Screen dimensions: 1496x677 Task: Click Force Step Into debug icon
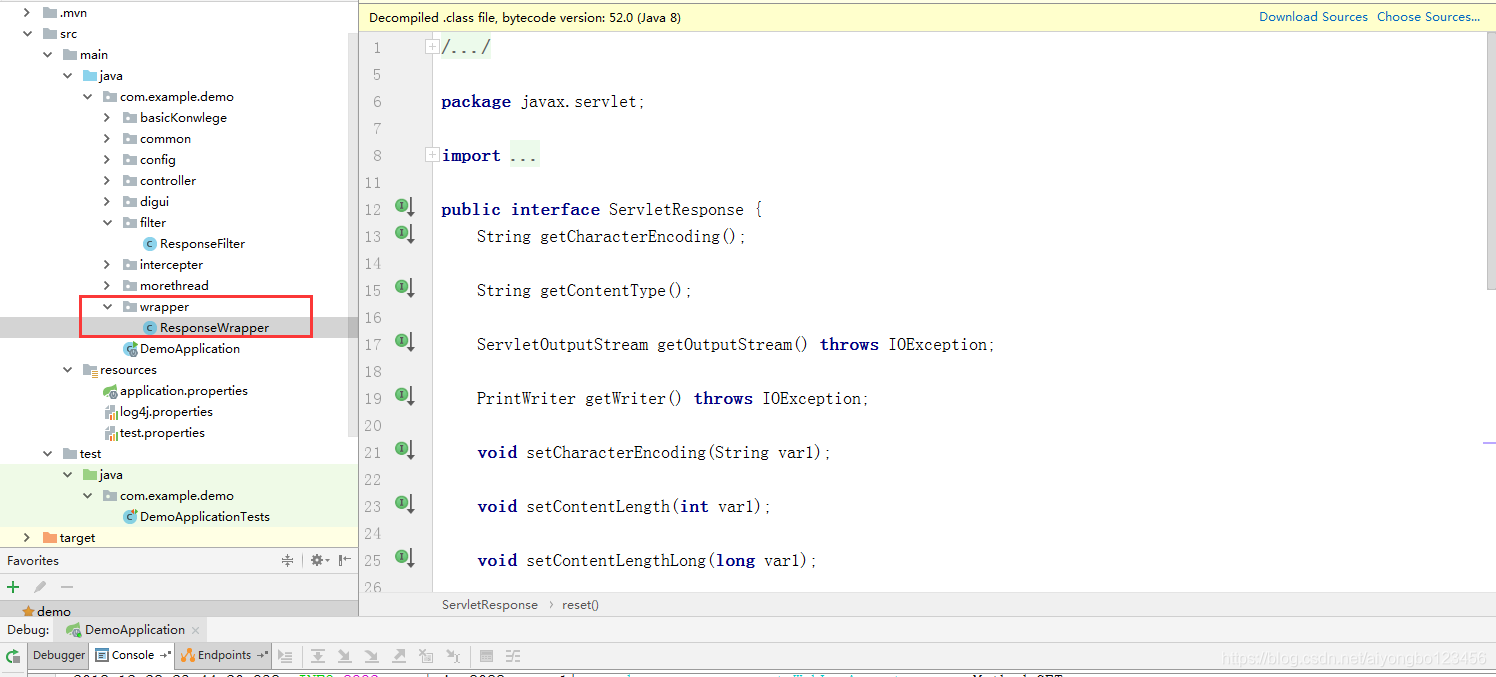[x=372, y=656]
